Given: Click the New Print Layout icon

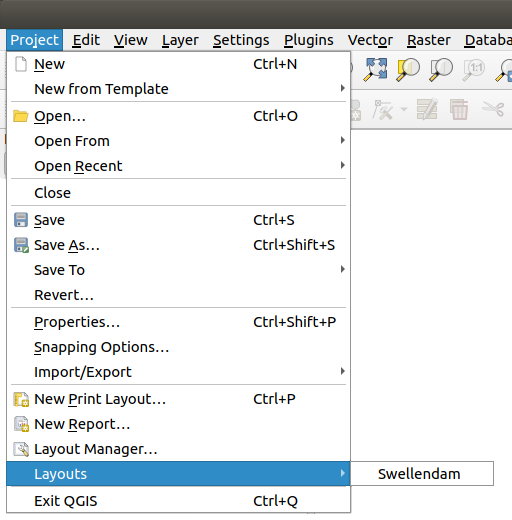Looking at the screenshot, I should (x=21, y=399).
